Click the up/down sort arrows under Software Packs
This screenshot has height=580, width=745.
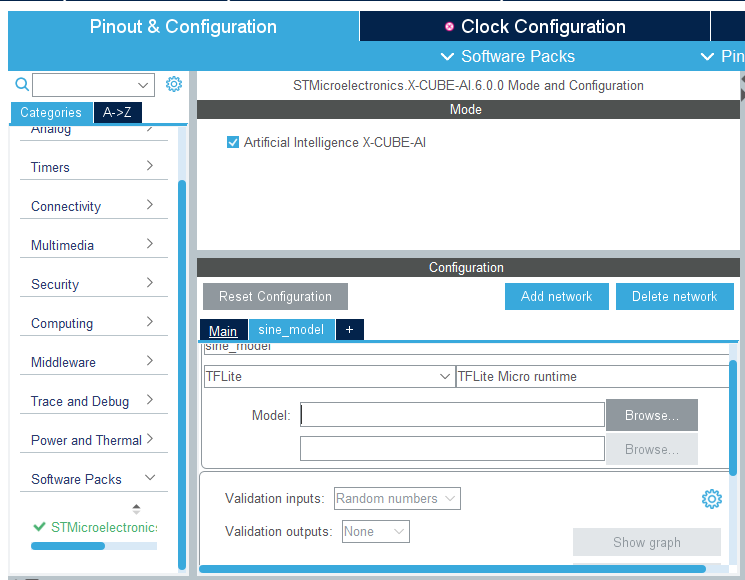136,509
